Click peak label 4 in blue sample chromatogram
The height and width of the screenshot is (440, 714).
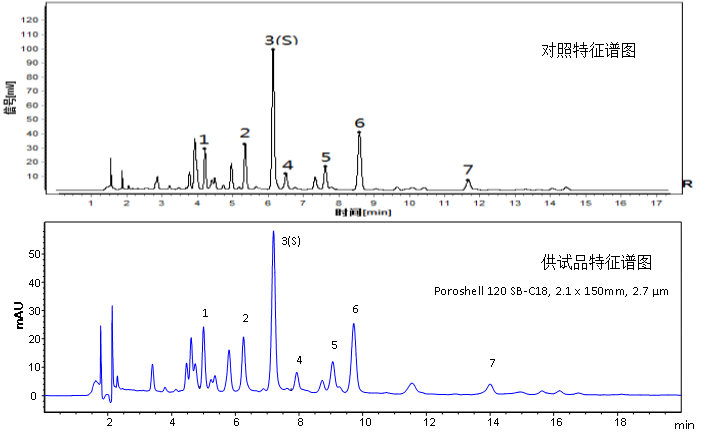(299, 360)
